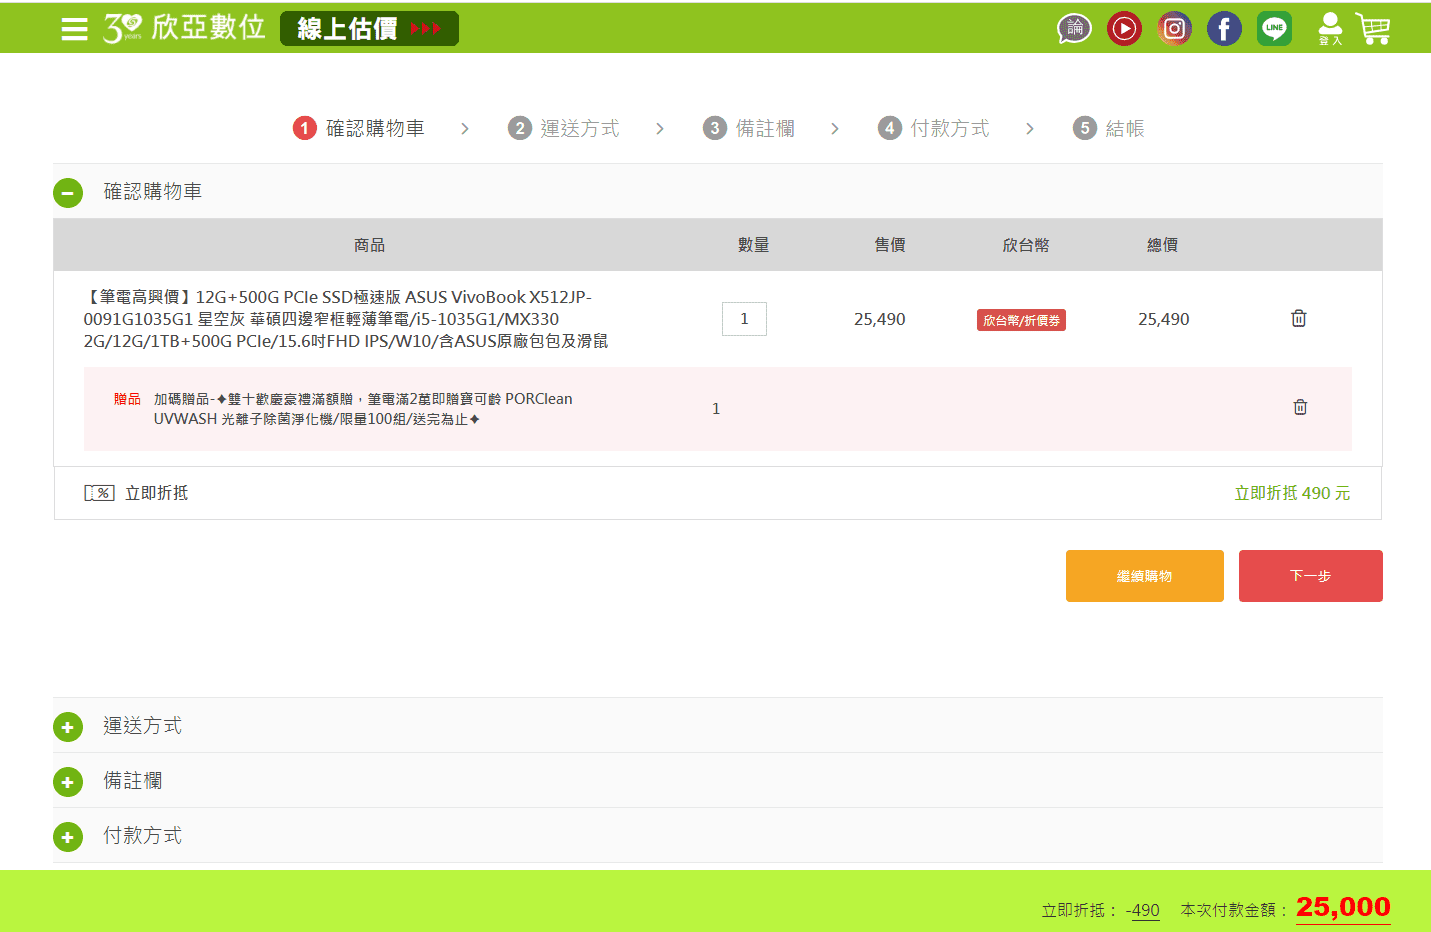Delete the ASUS VivoBook item
This screenshot has width=1431, height=932.
tap(1298, 318)
